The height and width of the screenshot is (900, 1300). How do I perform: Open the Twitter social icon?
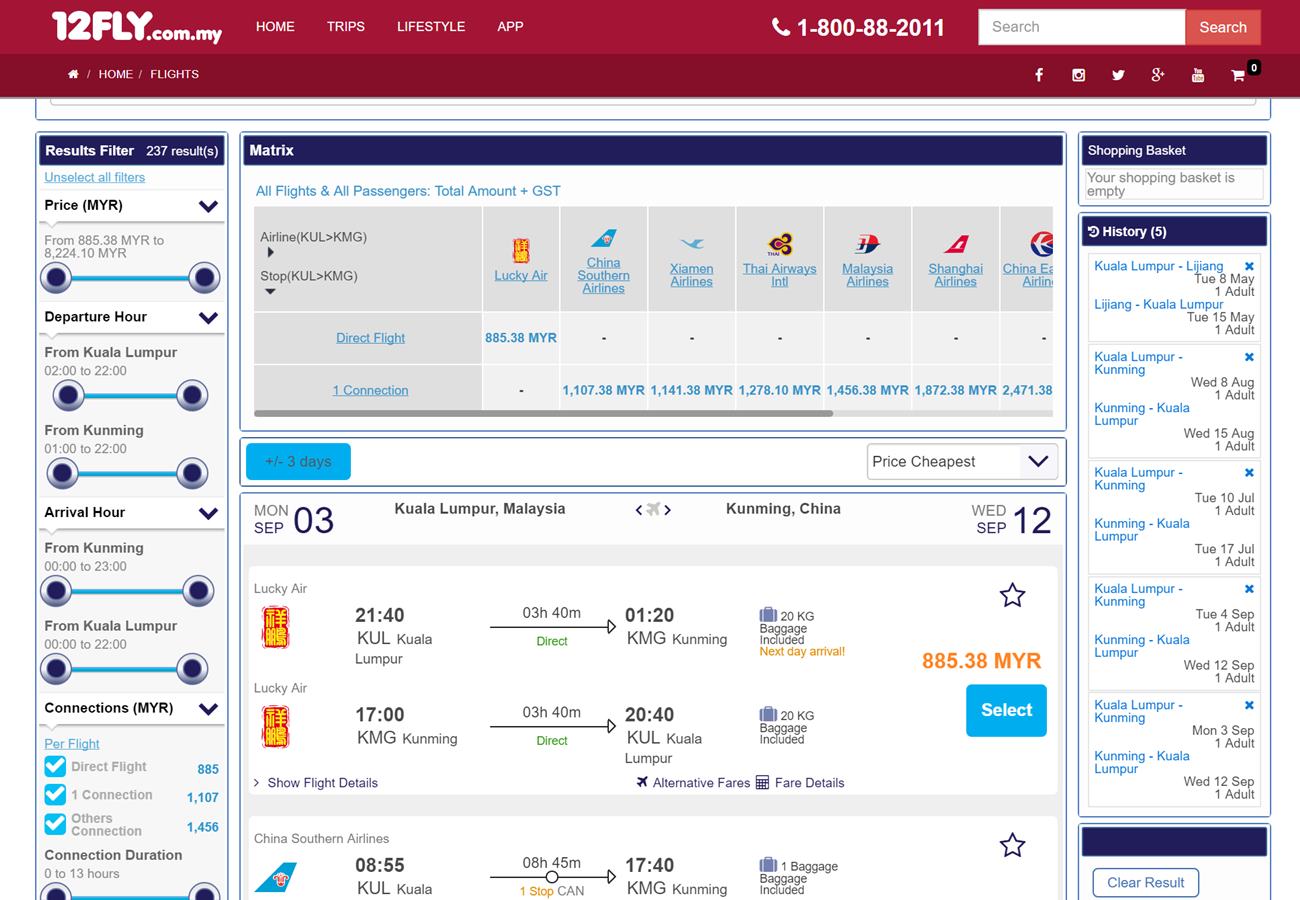click(1118, 75)
